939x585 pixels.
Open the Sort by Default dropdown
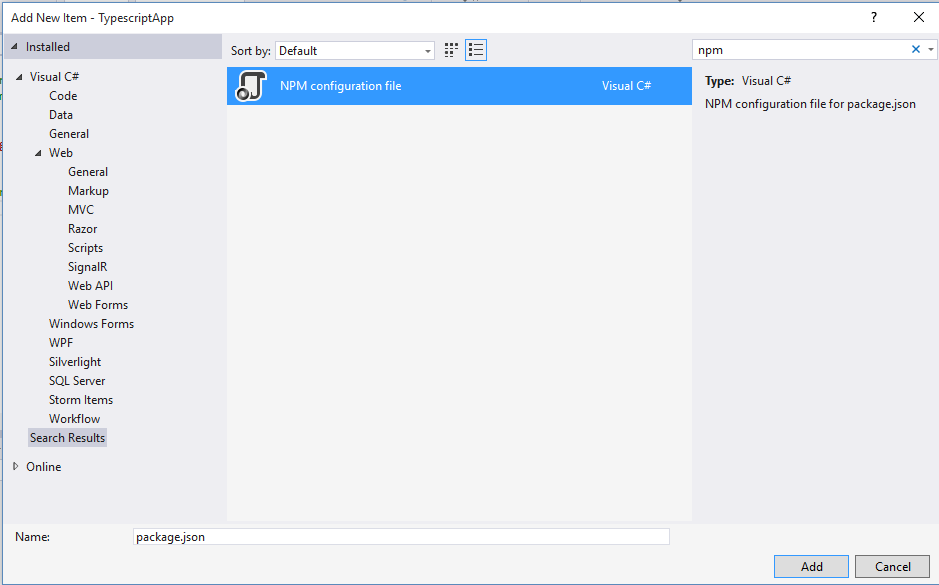click(355, 50)
